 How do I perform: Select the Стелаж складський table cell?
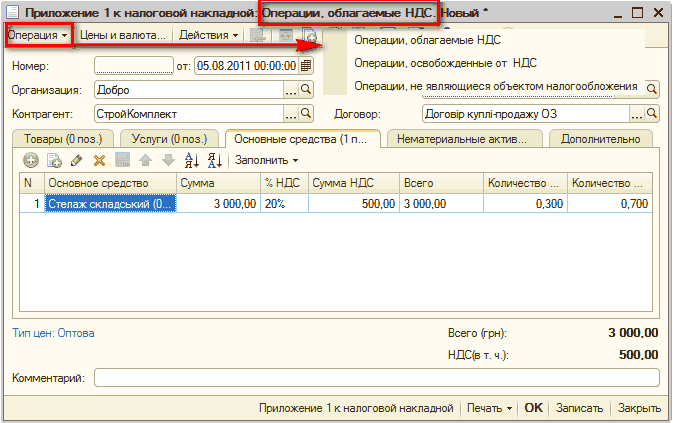[x=111, y=203]
